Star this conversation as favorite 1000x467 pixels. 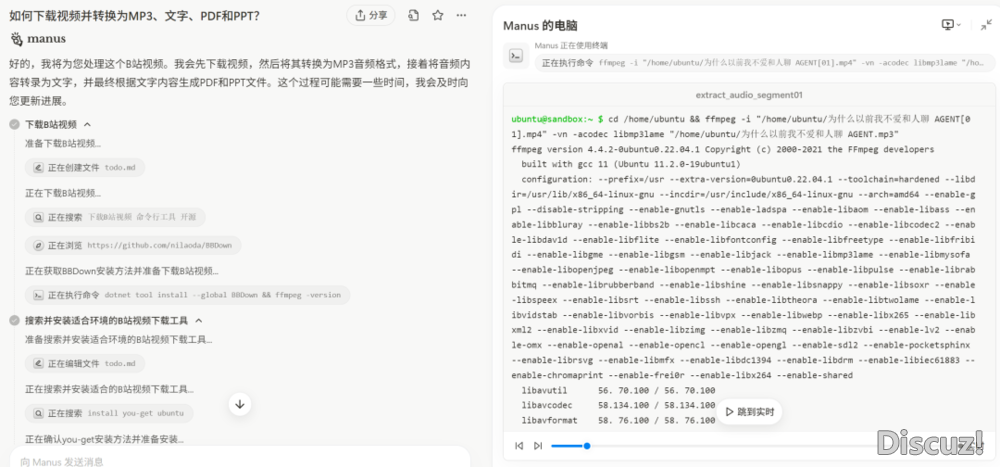coord(438,15)
